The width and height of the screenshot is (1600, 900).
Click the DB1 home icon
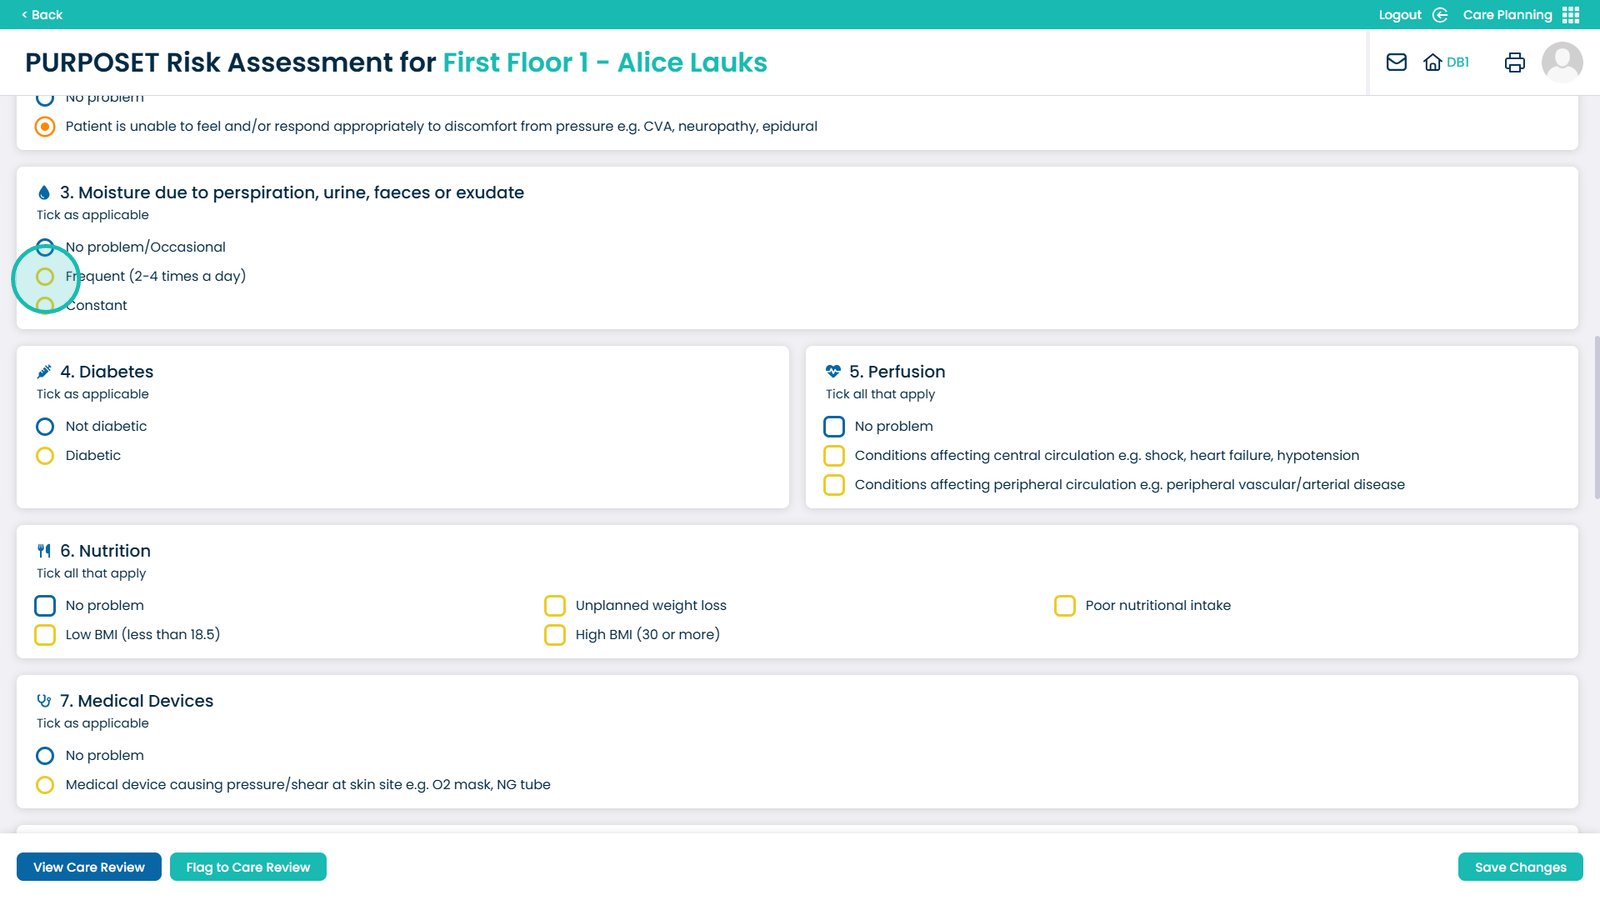click(1433, 62)
